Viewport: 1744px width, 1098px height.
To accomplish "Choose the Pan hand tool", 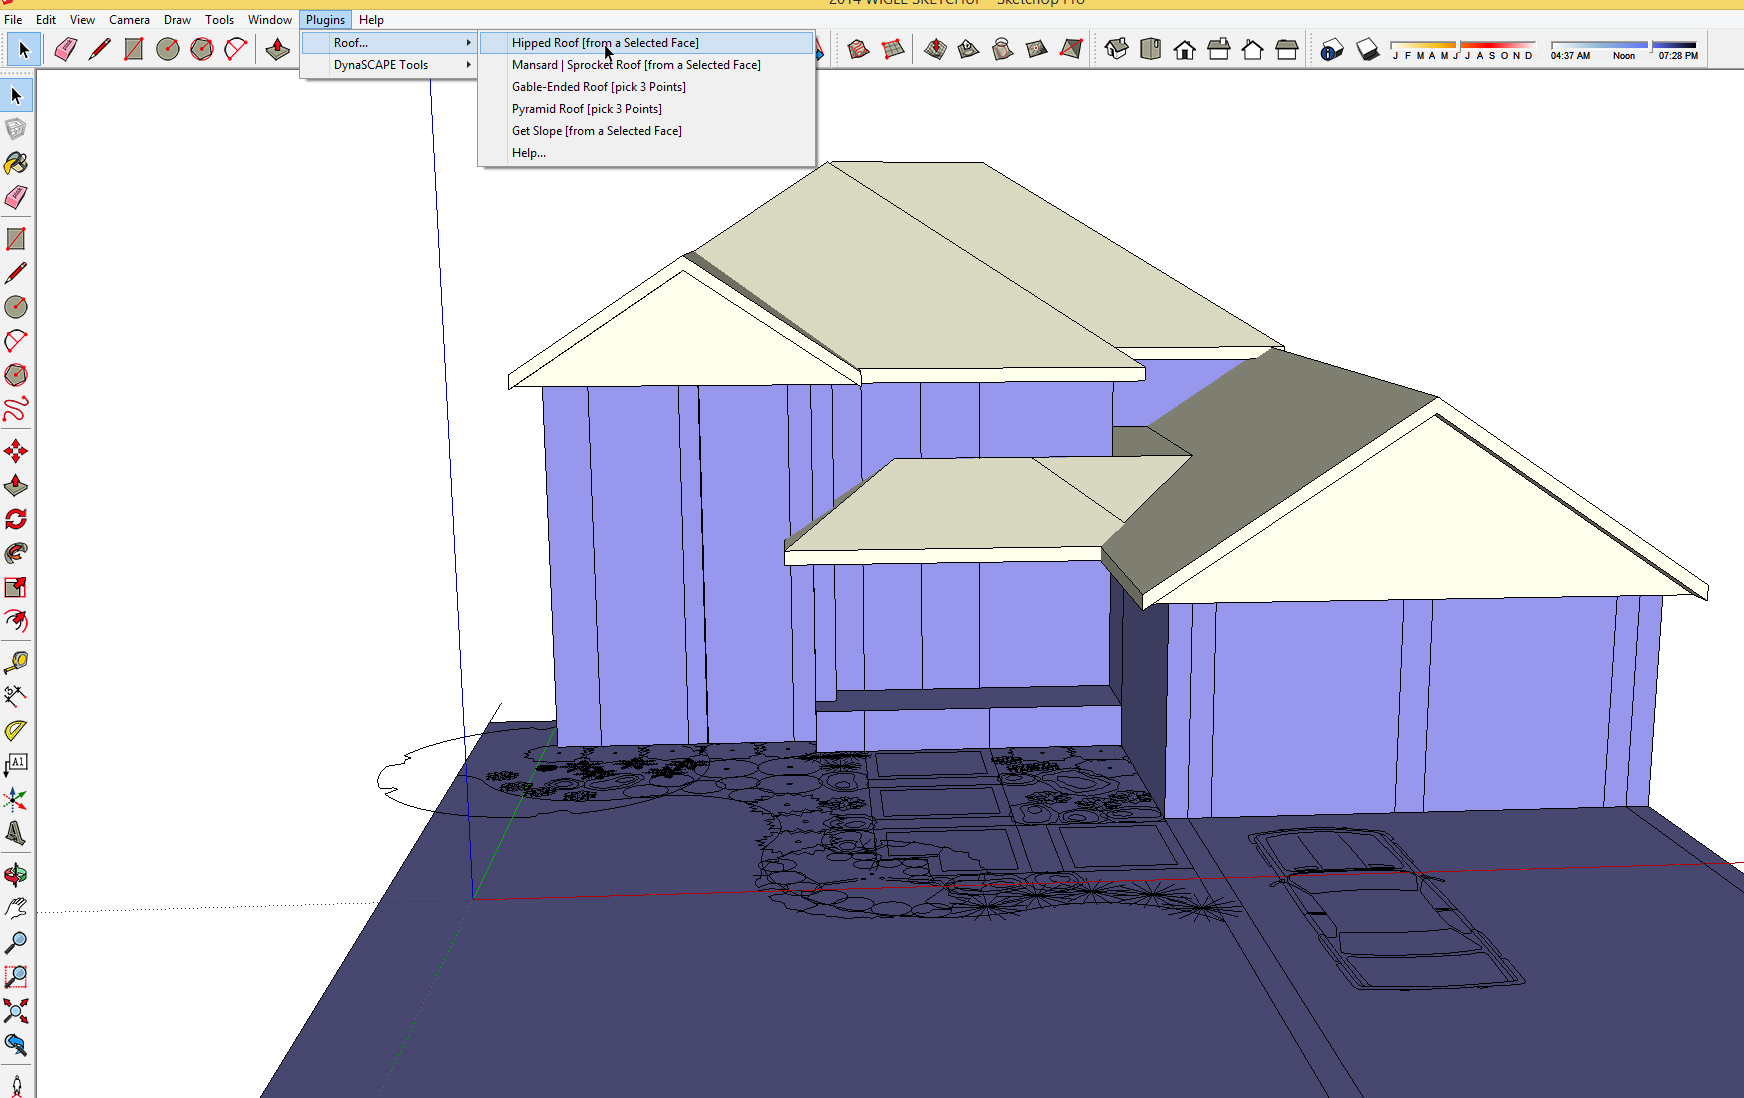I will 16,908.
